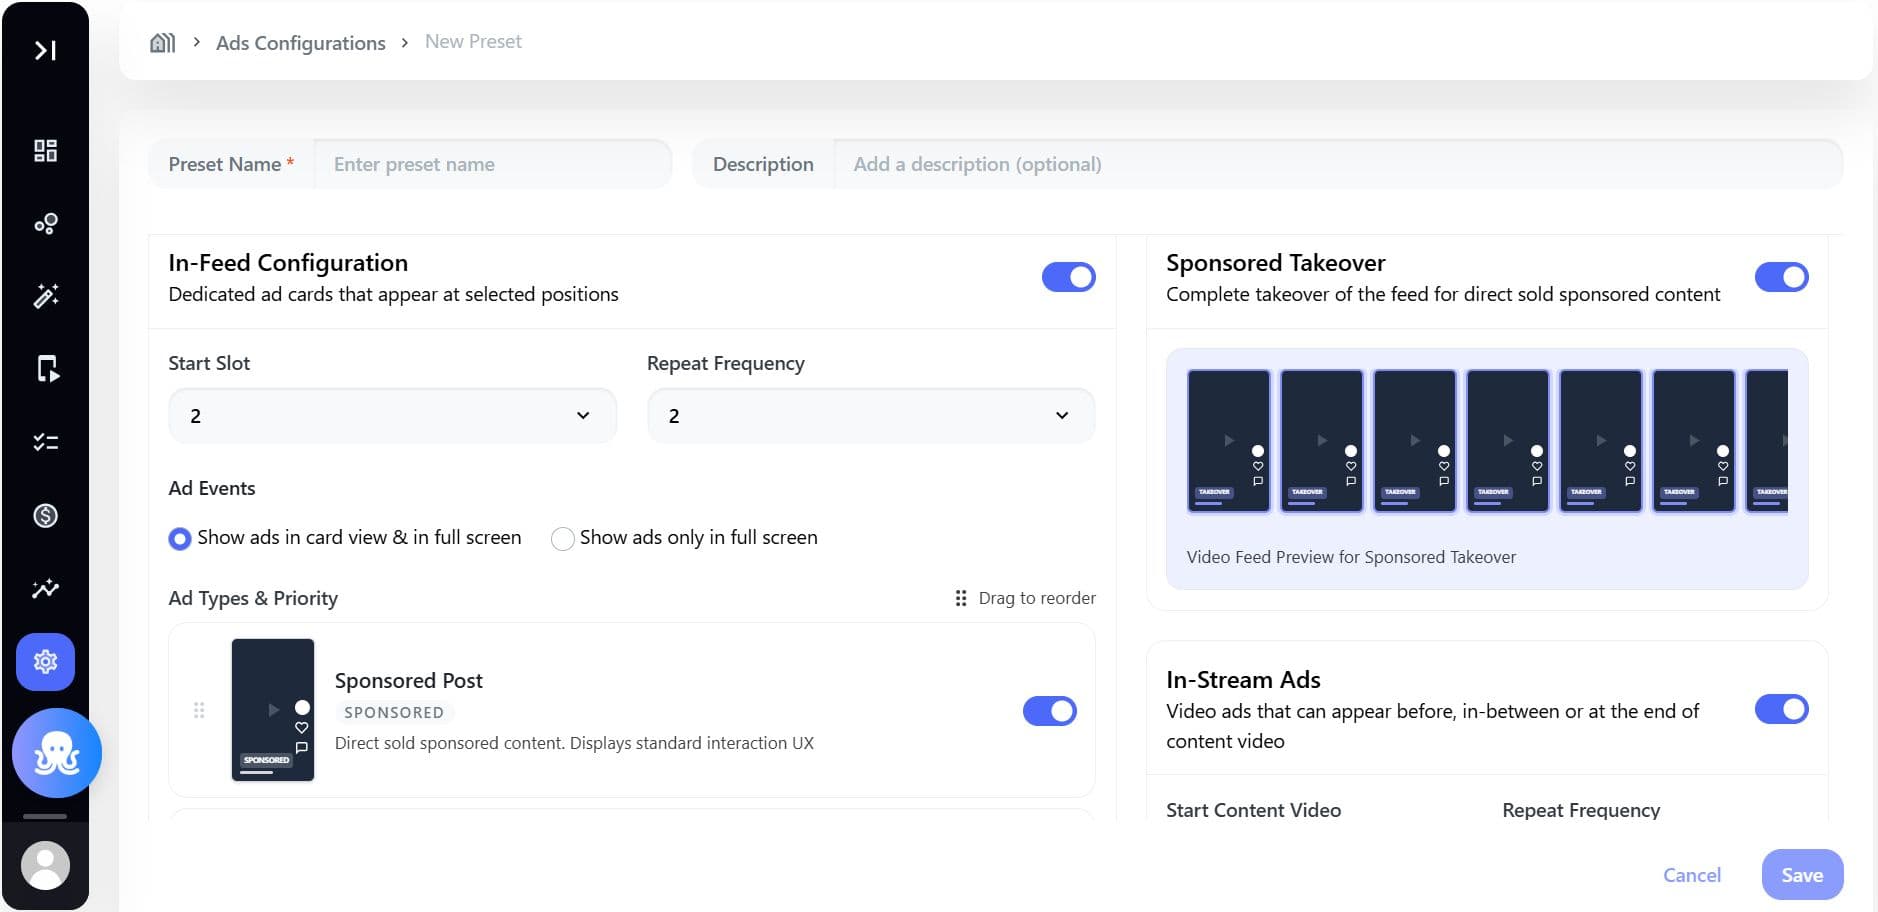Click Ads Configurations breadcrumb link
The image size is (1878, 912).
(x=300, y=43)
